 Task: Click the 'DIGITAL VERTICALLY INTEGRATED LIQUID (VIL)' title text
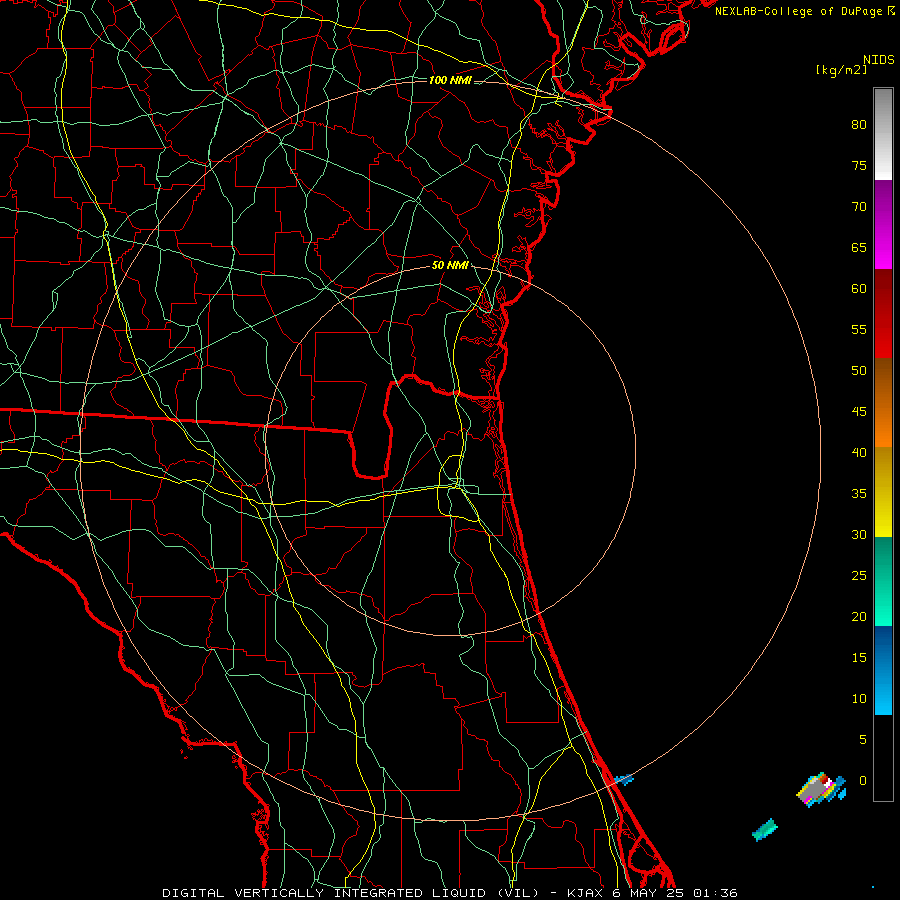[x=351, y=893]
